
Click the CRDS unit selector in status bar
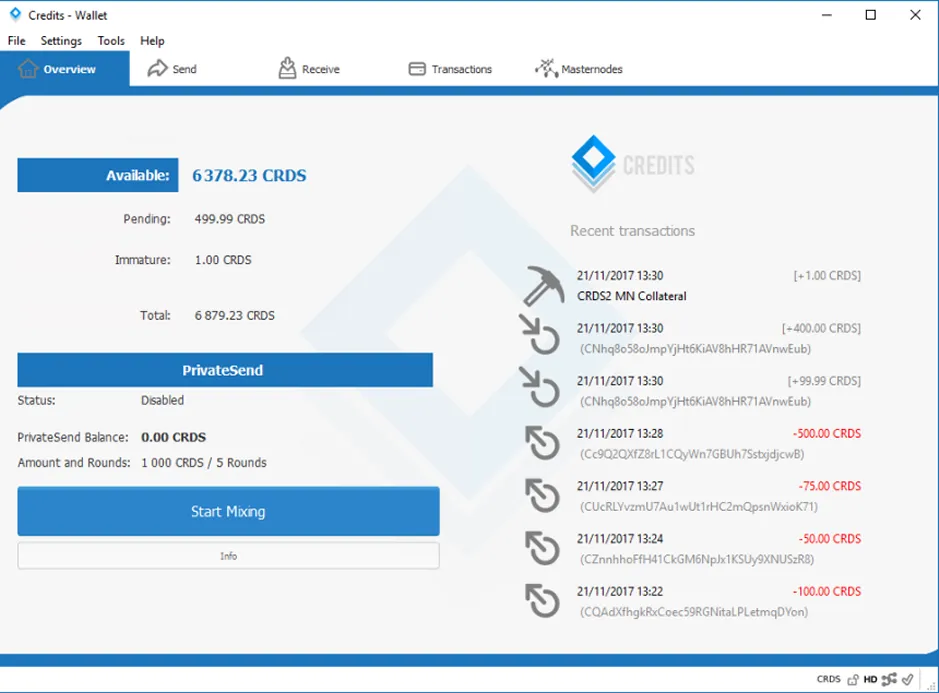828,679
